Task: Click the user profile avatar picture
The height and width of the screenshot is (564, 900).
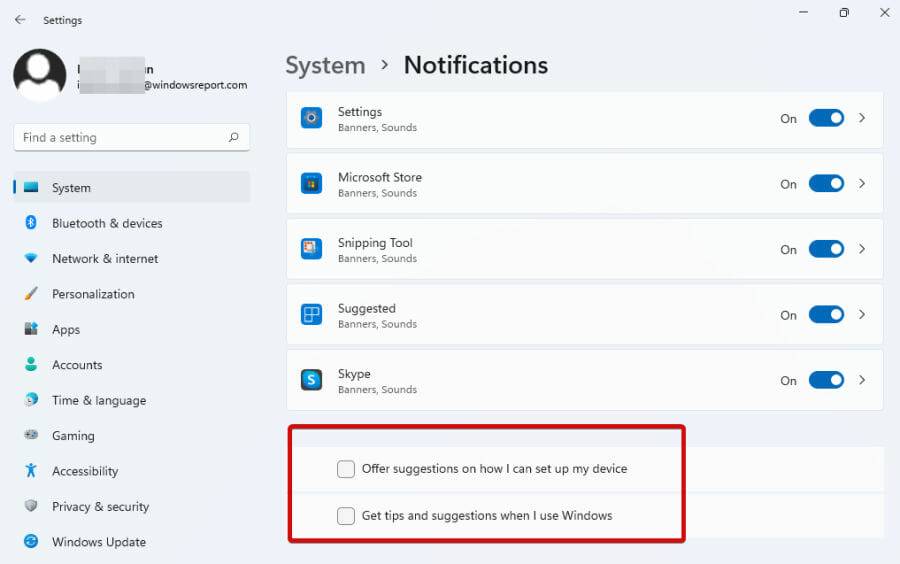Action: [40, 75]
